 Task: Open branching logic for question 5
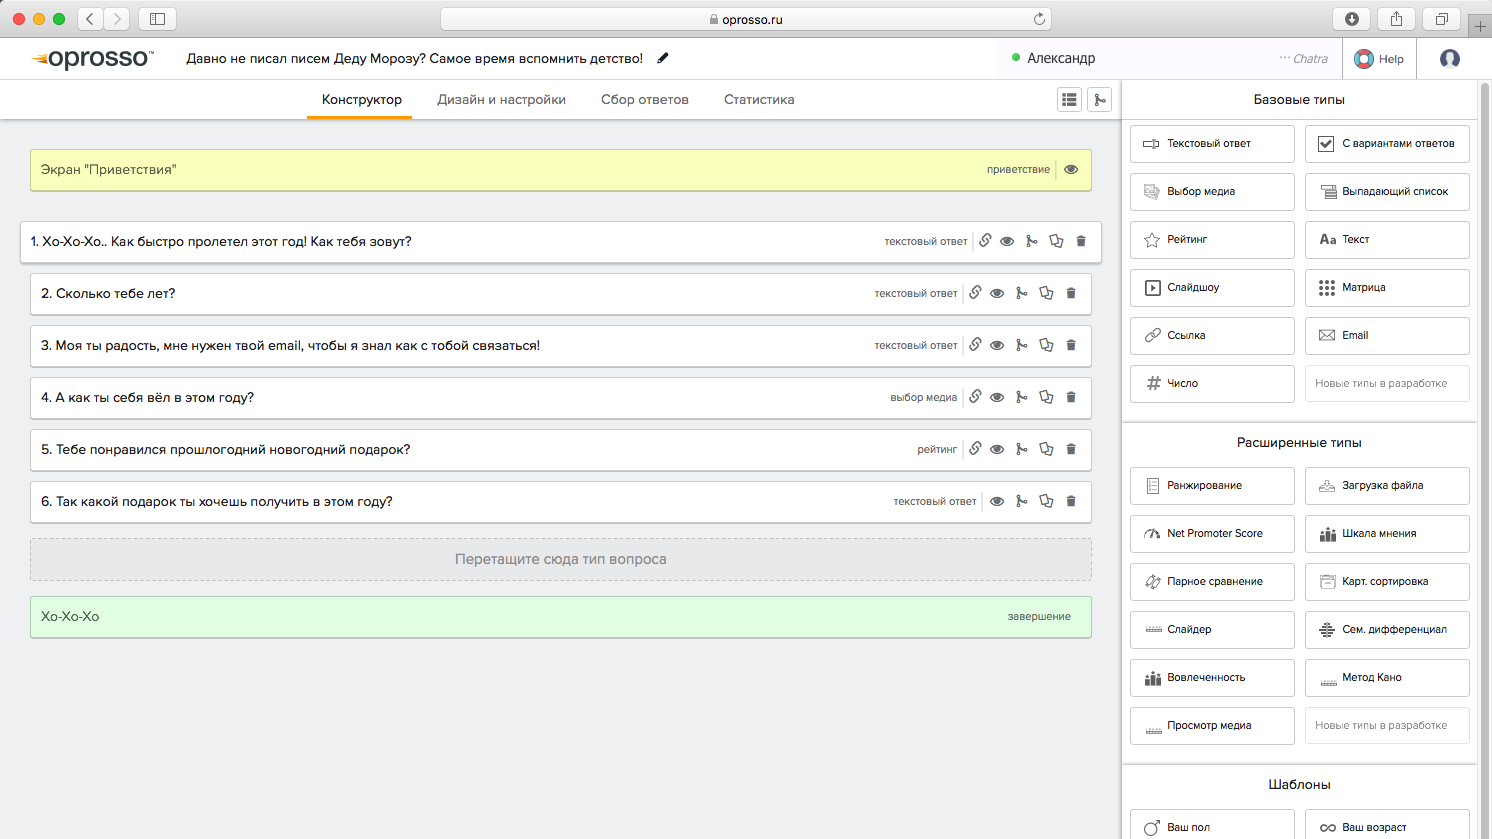tap(1021, 449)
